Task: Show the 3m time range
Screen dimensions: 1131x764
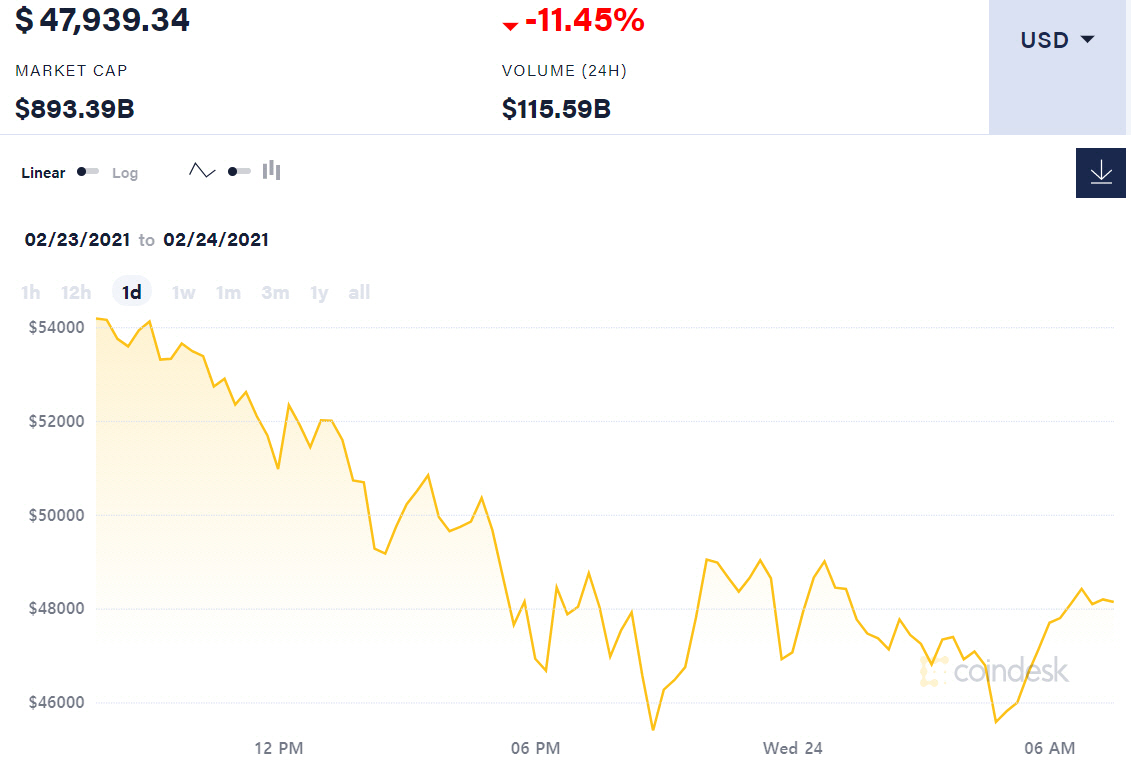Action: pyautogui.click(x=275, y=292)
